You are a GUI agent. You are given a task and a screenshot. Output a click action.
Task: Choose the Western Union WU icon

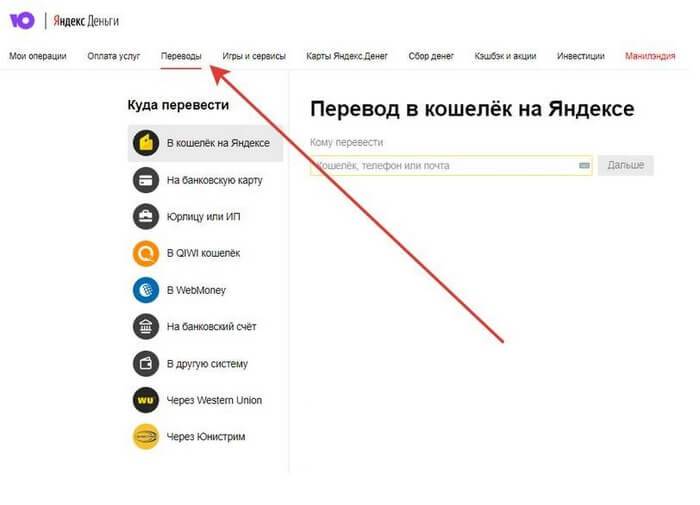146,400
